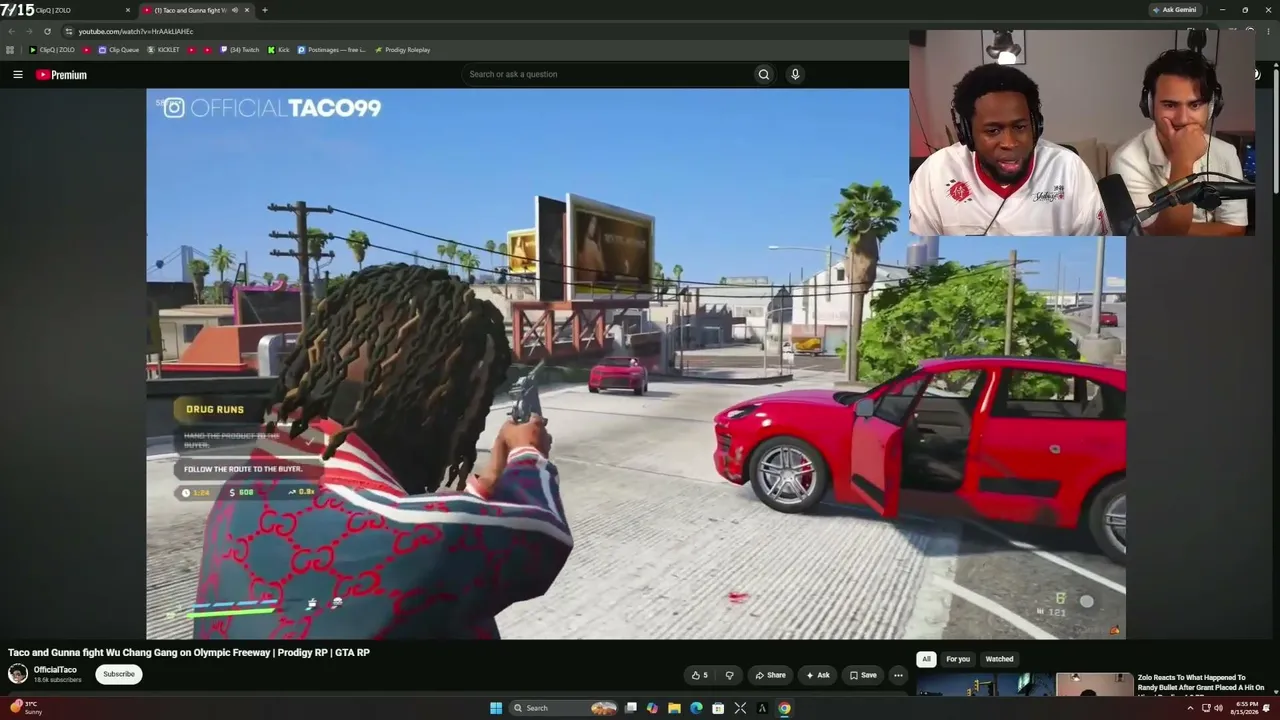The image size is (1280, 720).
Task: Open the notification bell in system tray
Action: (1267, 708)
